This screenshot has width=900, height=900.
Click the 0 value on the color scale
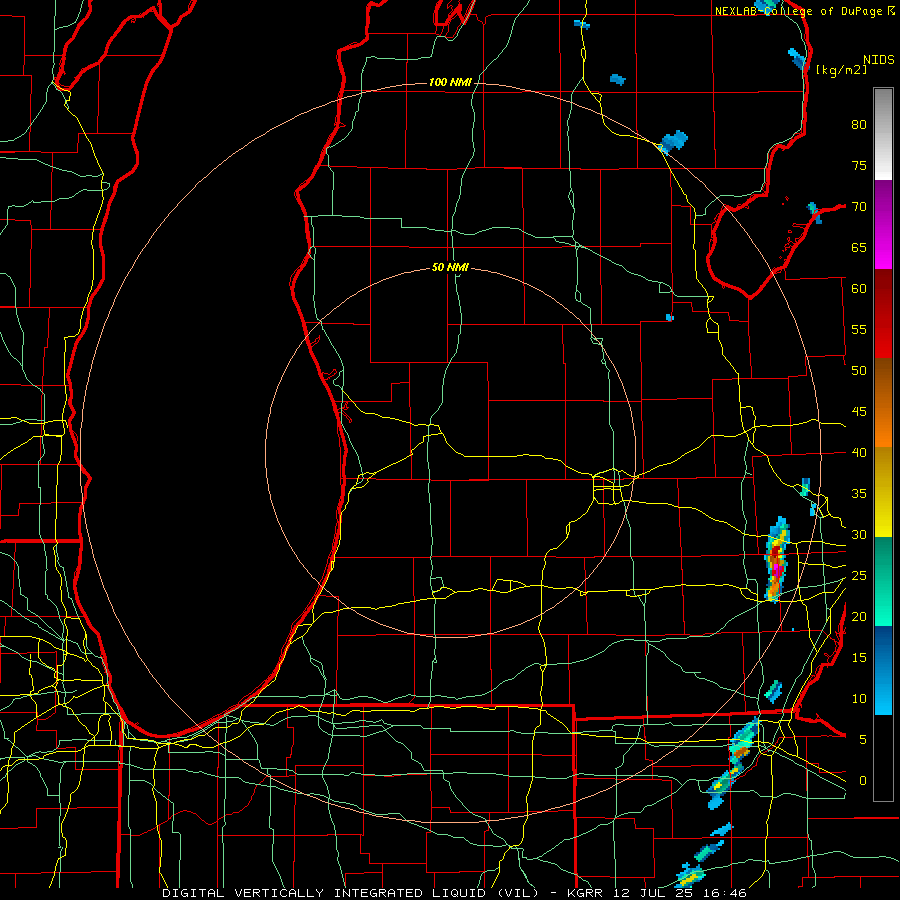(863, 781)
